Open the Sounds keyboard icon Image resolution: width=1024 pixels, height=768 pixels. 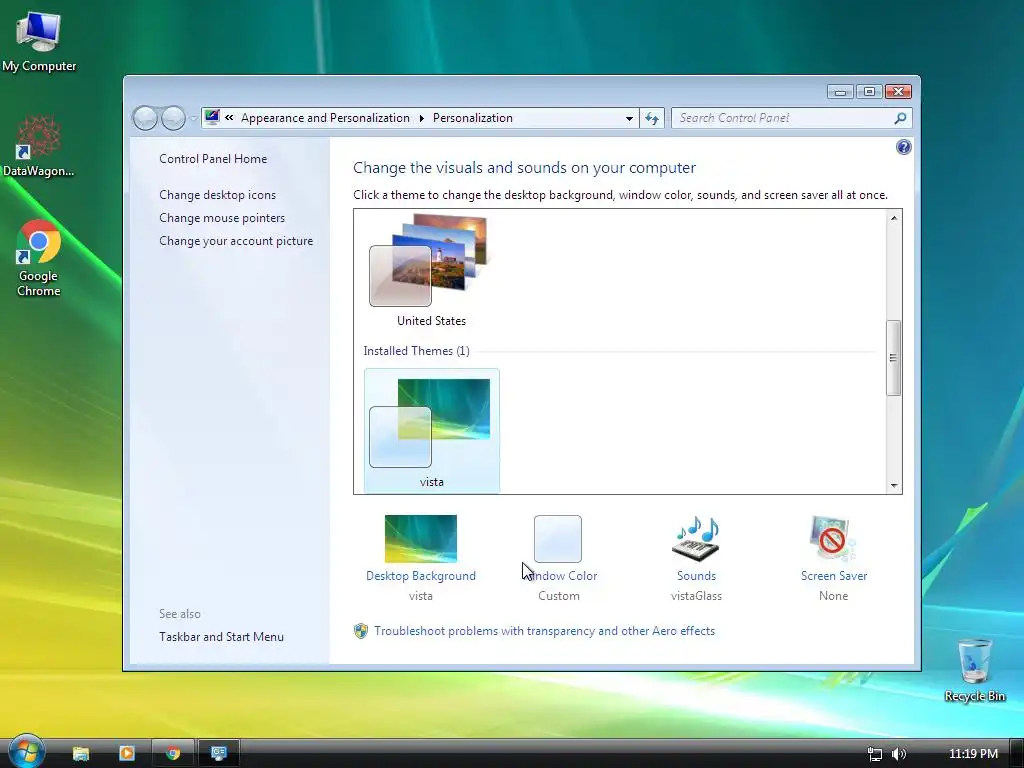tap(696, 539)
